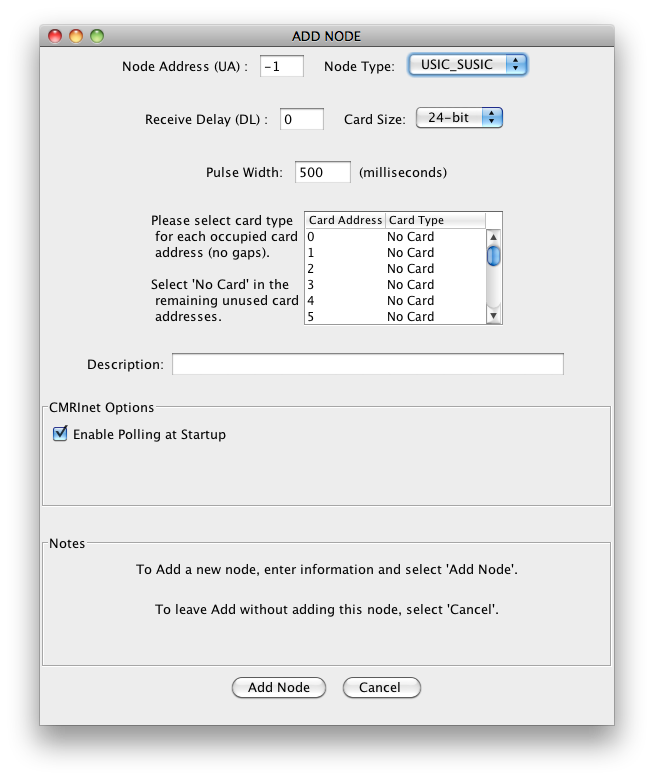Click the Card Type column header
This screenshot has height=780, width=654.
tap(434, 220)
